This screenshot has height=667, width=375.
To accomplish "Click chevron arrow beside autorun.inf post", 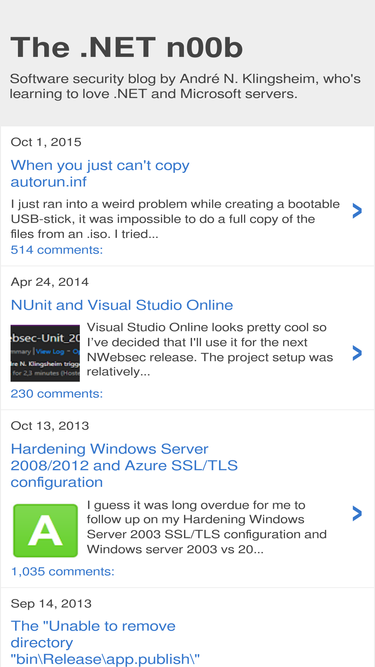I will (357, 211).
